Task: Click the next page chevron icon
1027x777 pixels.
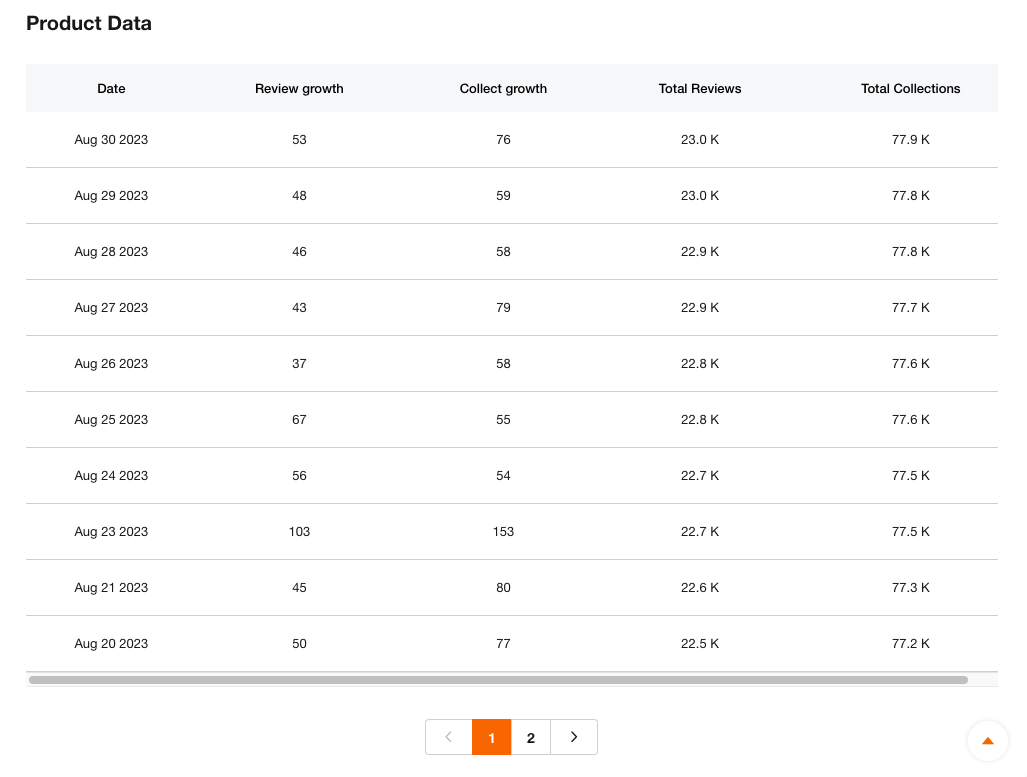Action: [x=573, y=737]
